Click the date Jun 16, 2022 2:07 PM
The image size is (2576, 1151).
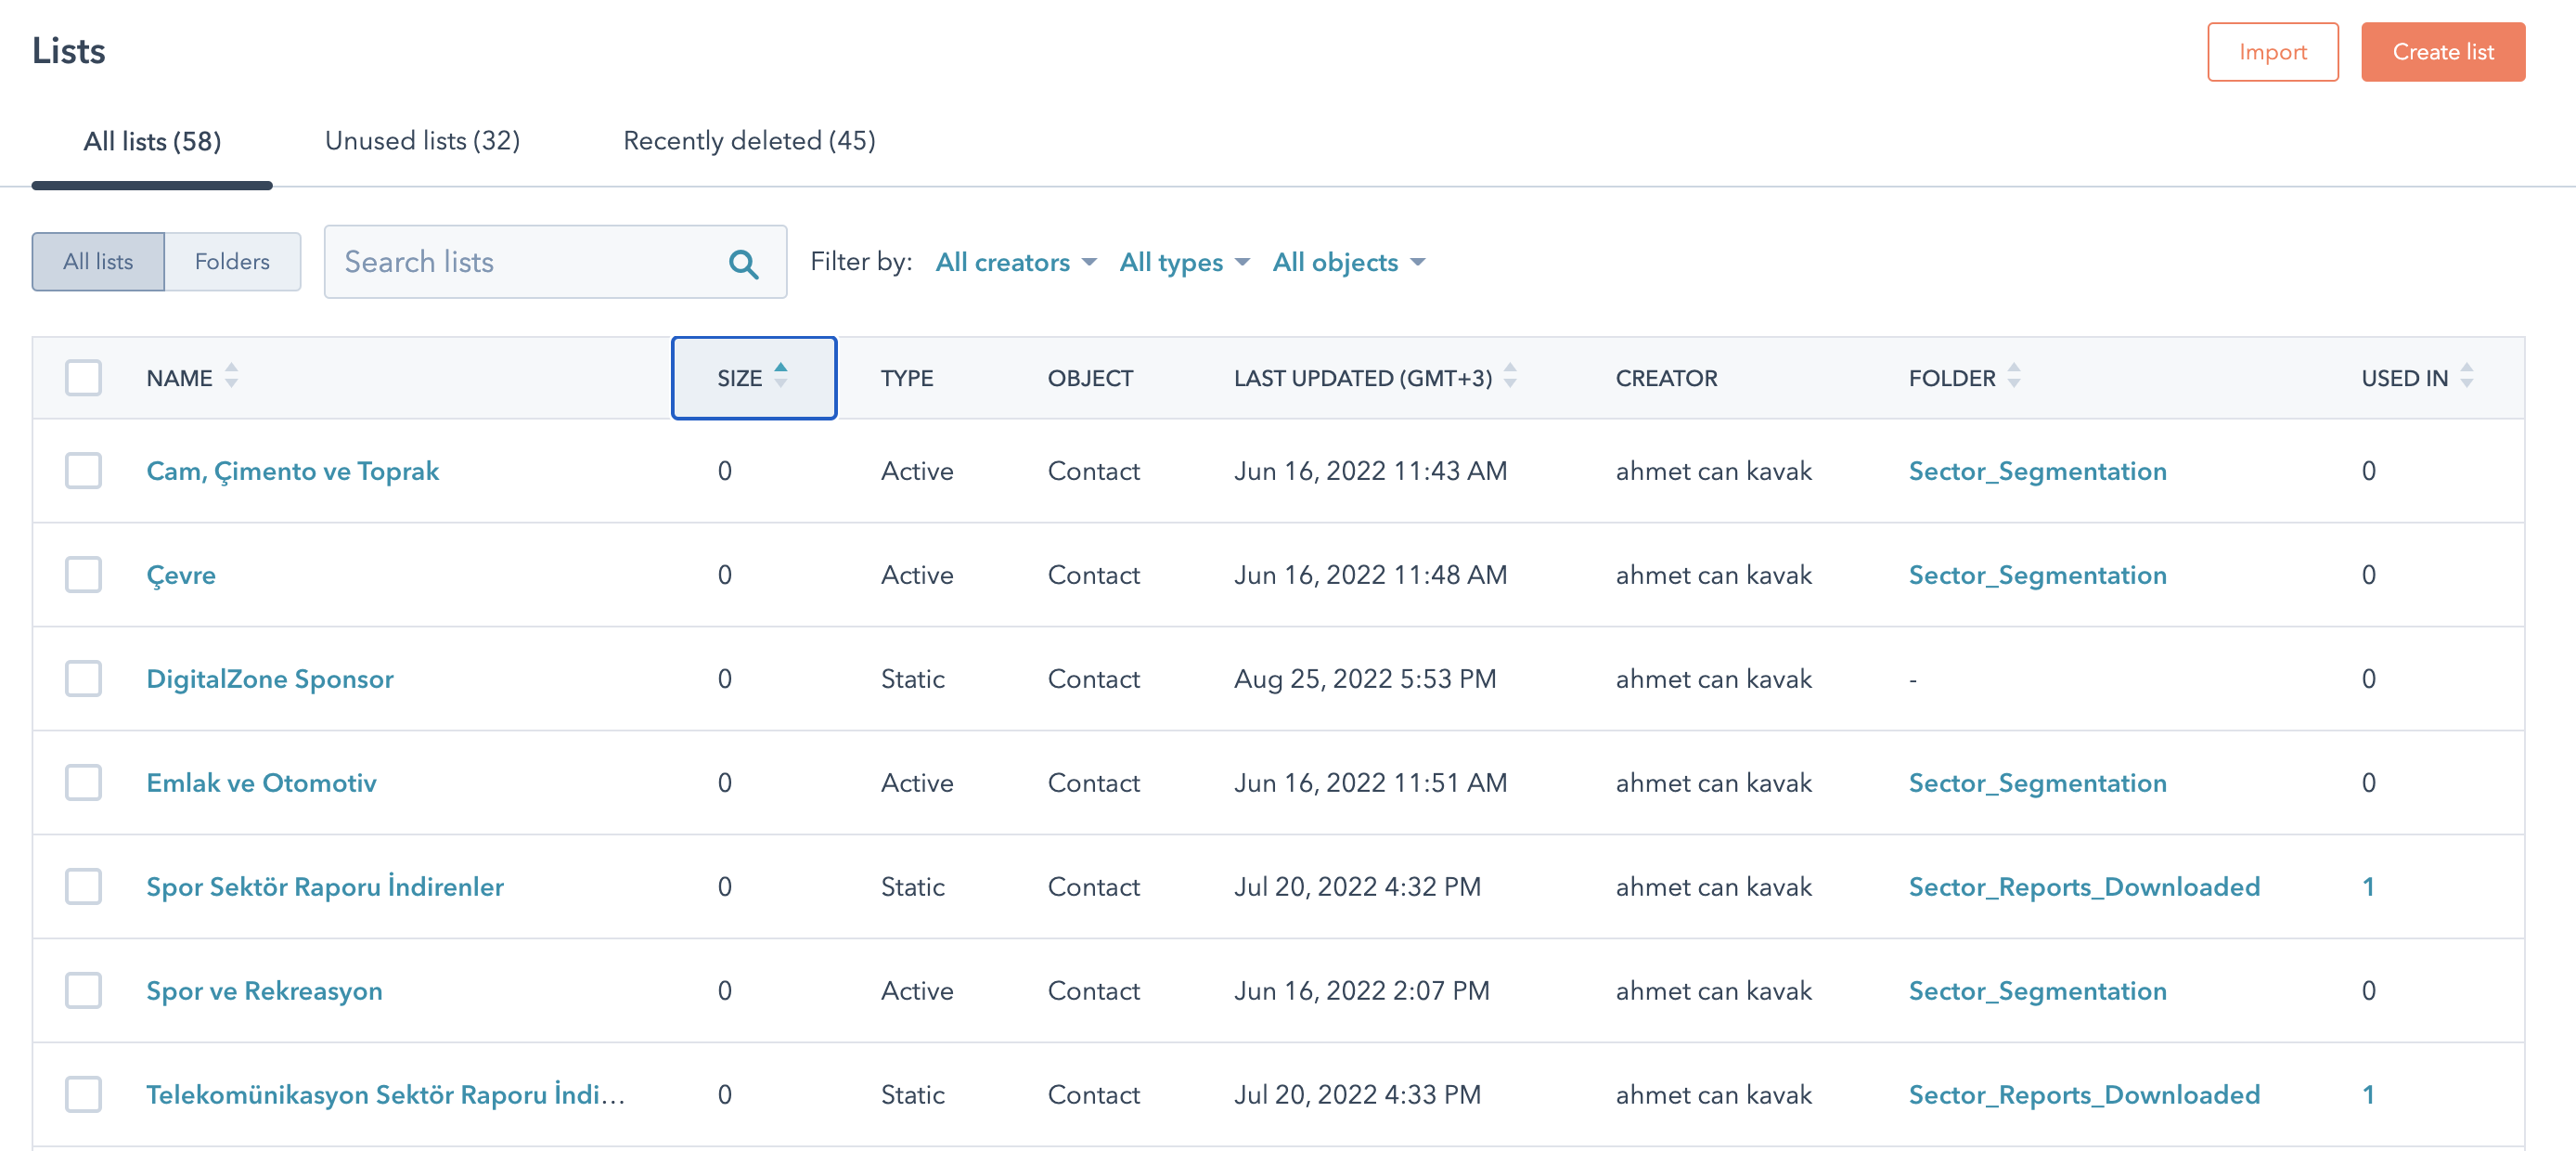pyautogui.click(x=1361, y=991)
